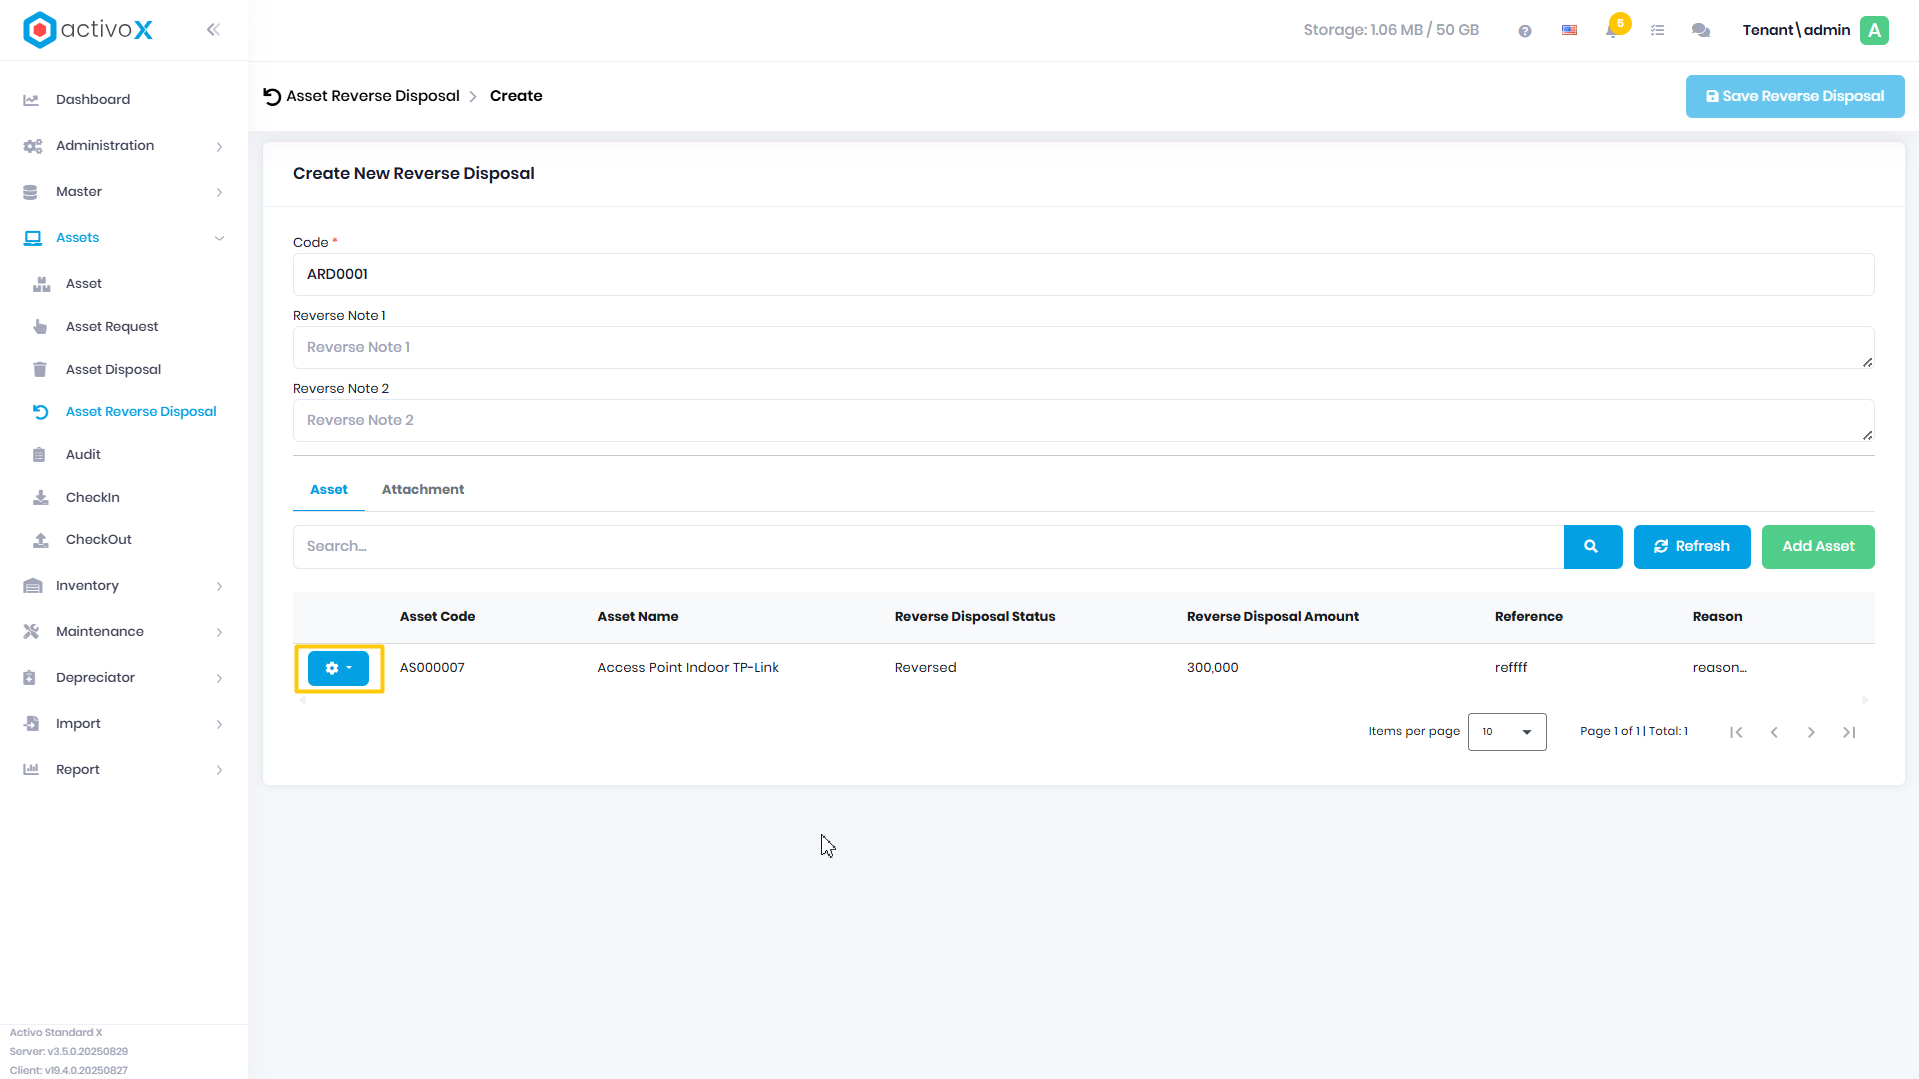Click the AS000007 asset code cell
Viewport: 1919px width, 1079px height.
tap(432, 668)
